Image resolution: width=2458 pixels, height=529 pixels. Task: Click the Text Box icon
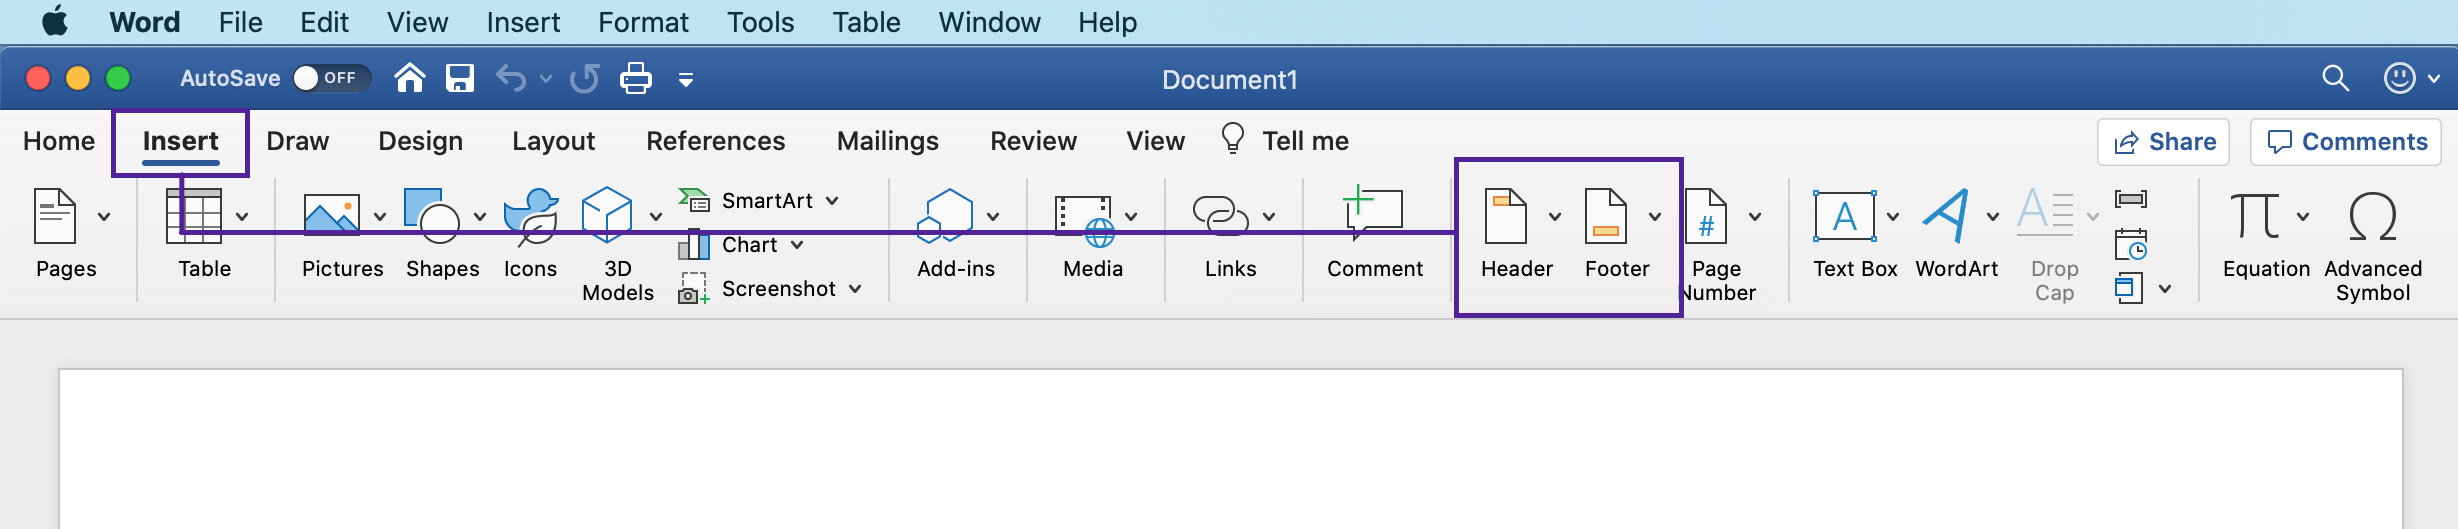tap(1844, 216)
